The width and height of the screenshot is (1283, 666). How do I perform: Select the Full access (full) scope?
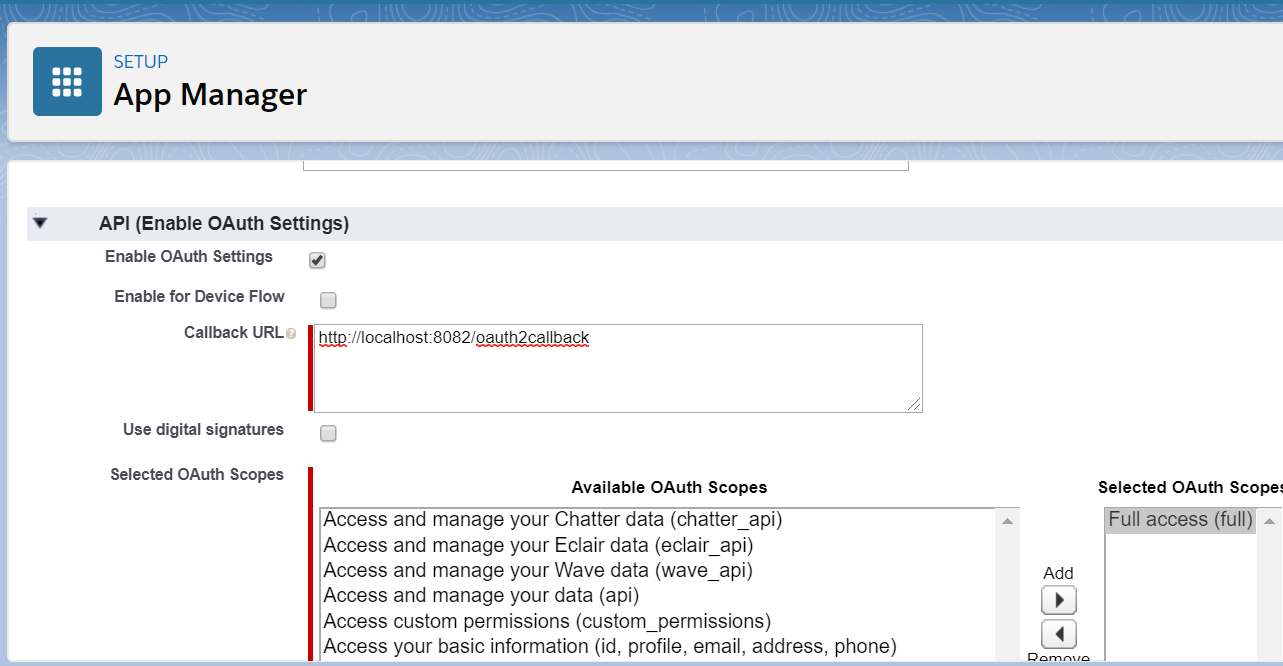pos(1178,518)
